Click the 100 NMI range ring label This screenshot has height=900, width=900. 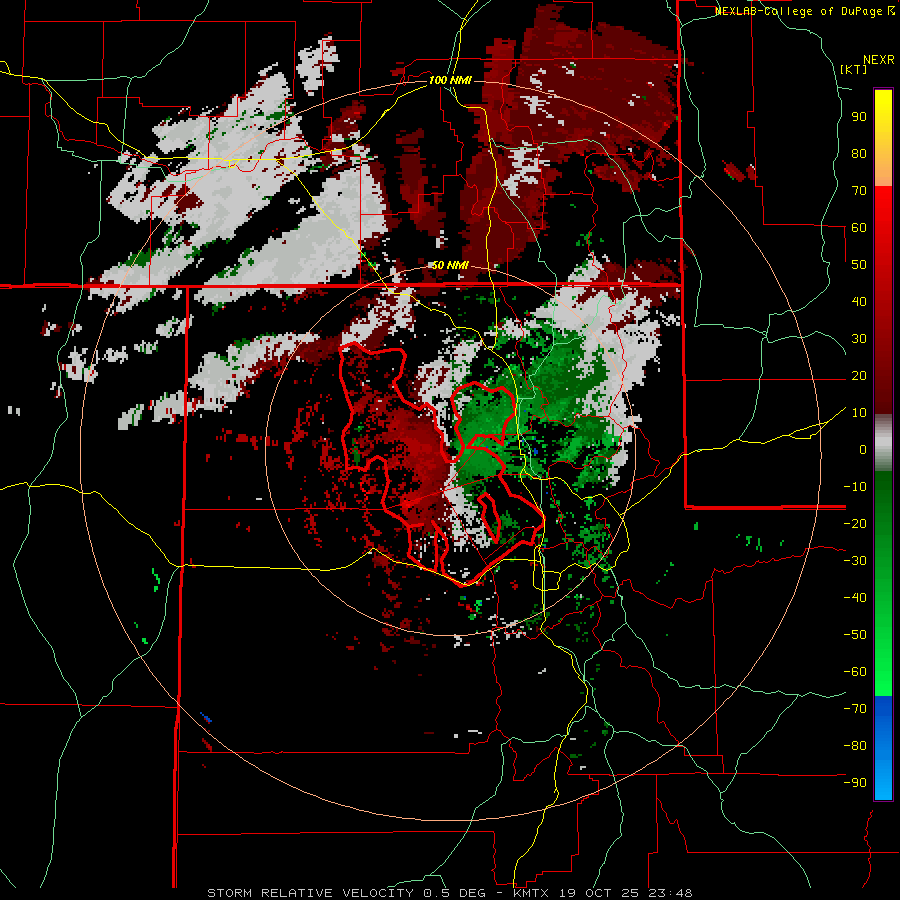[x=450, y=80]
